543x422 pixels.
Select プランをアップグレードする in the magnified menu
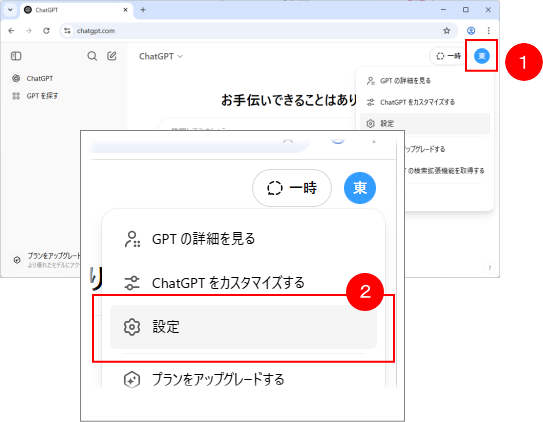pos(243,379)
